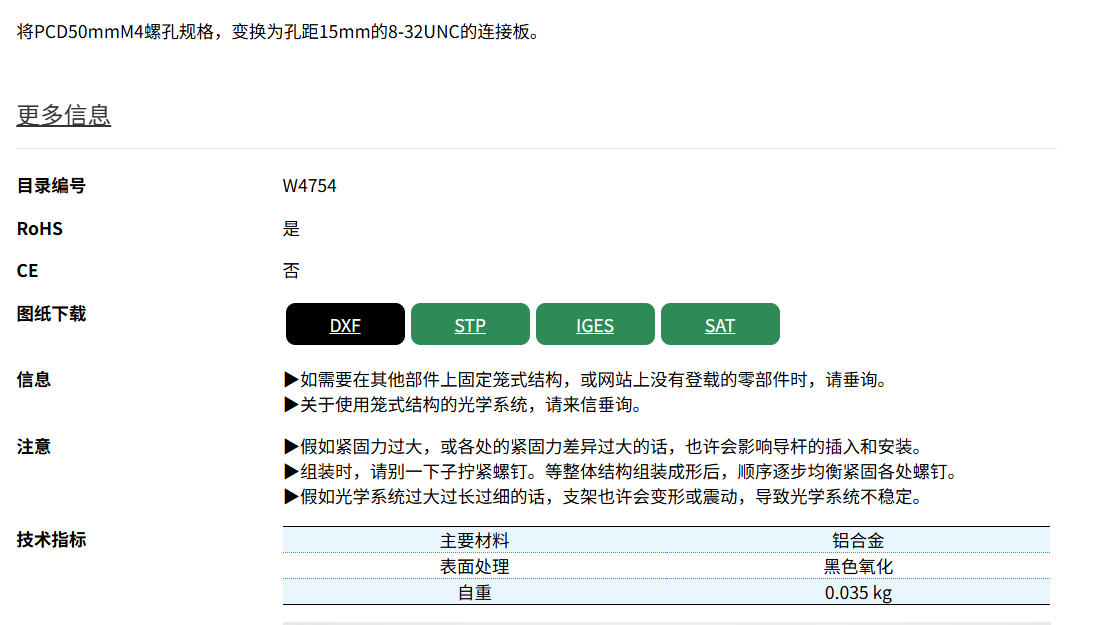Click the 目录编号 row label
The width and height of the screenshot is (1105, 625).
[51, 186]
